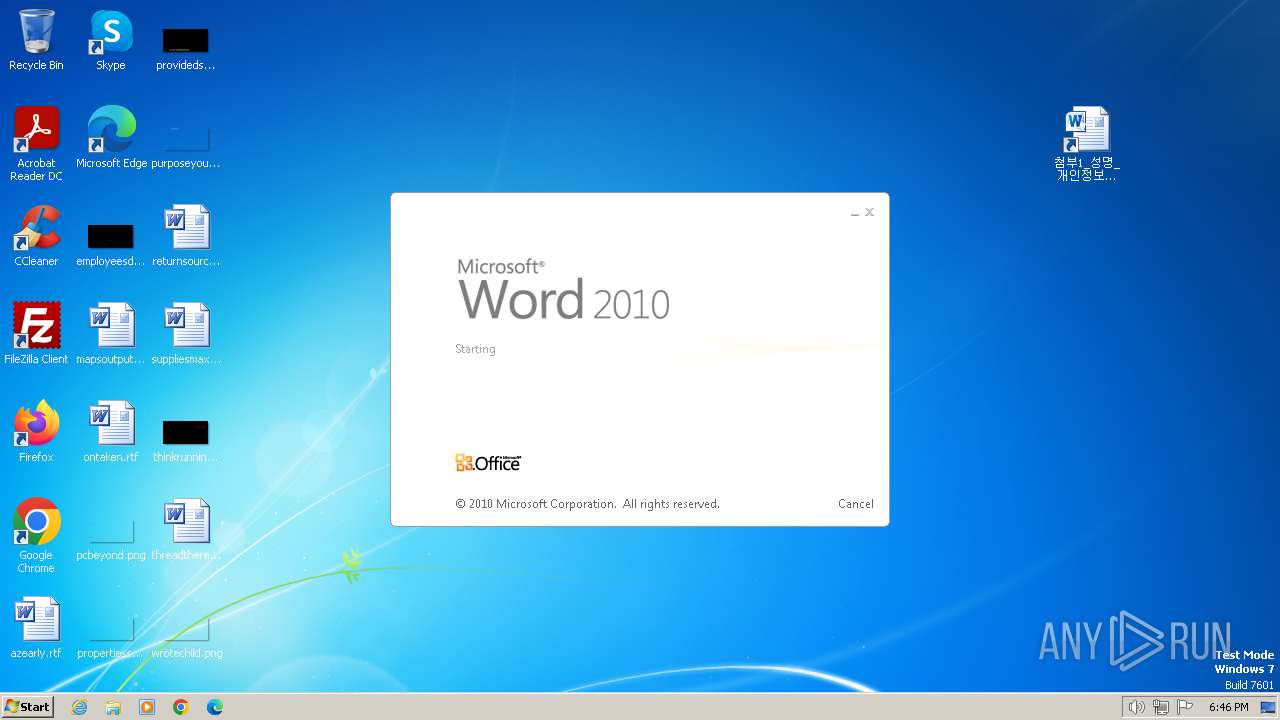This screenshot has width=1280, height=720.
Task: Select the 'returnsourc...' Word document
Action: (186, 236)
